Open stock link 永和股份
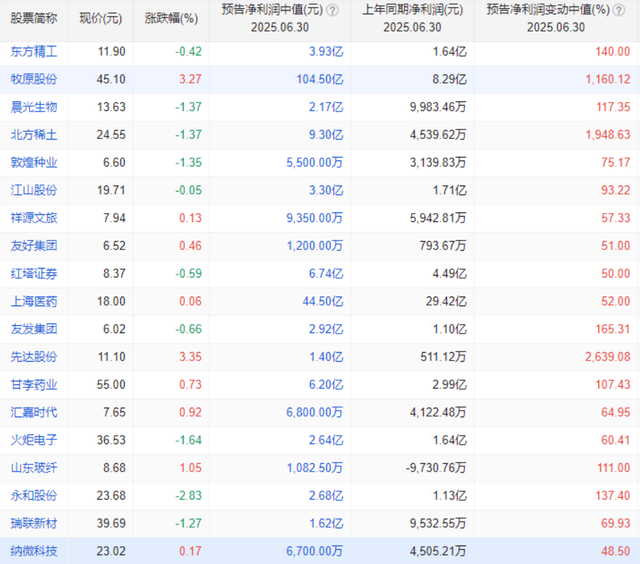 34,495
